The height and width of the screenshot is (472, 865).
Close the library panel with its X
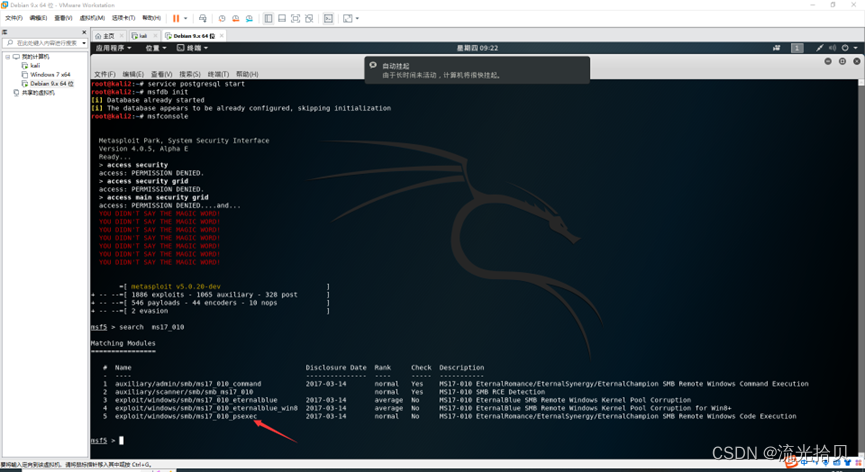84,32
